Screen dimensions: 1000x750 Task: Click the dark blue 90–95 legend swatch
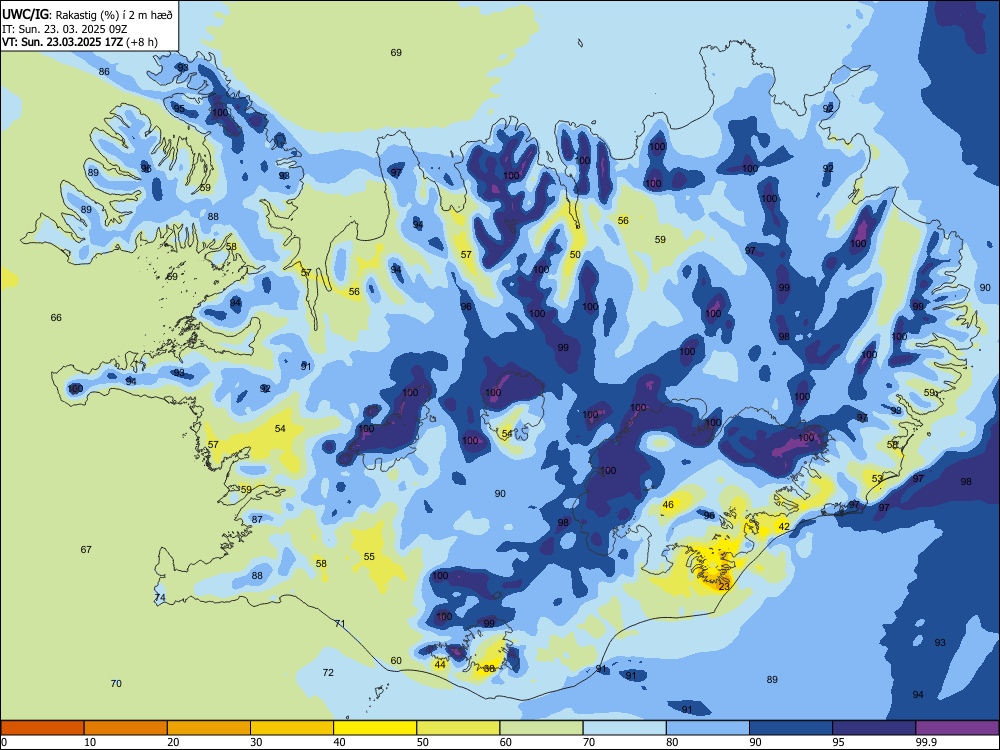(x=791, y=728)
